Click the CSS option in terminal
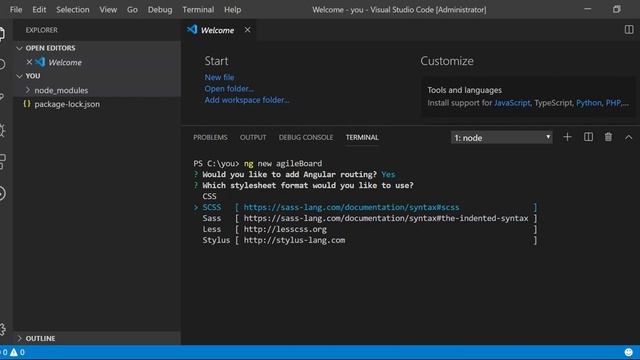Viewport: 640px width, 360px height. pyautogui.click(x=209, y=196)
